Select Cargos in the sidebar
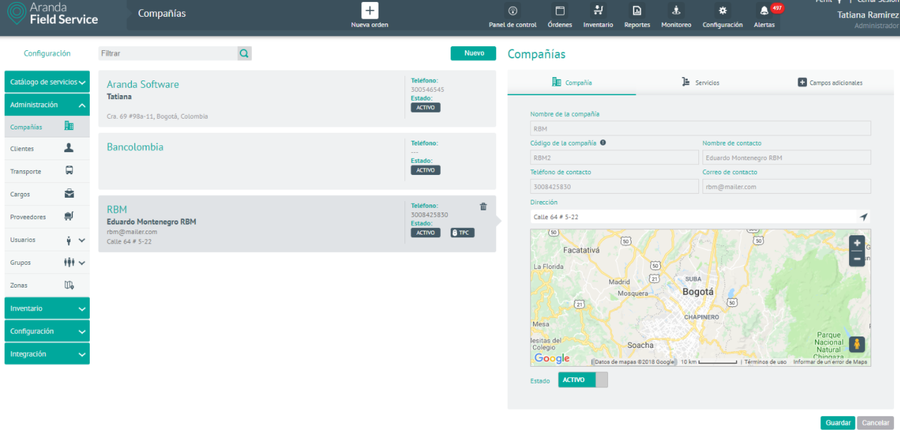The image size is (900, 433). pos(47,194)
